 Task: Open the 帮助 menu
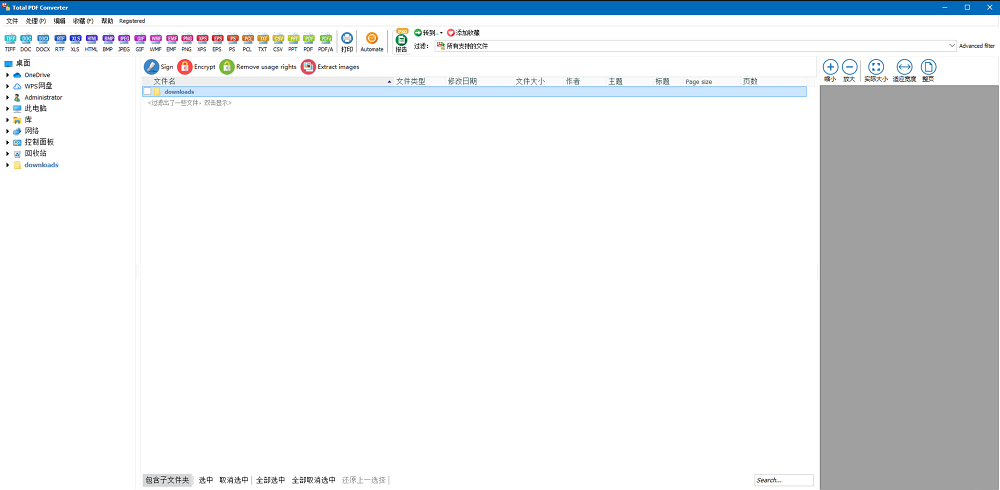pos(107,21)
